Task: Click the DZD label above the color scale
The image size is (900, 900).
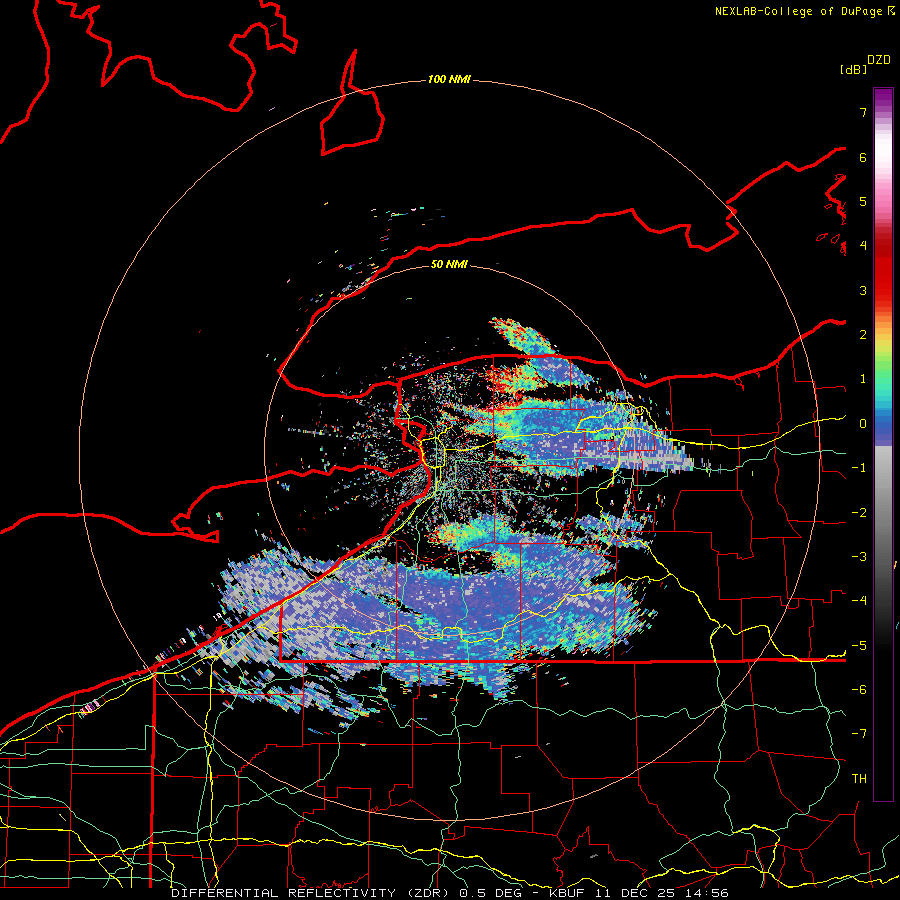Action: (879, 60)
